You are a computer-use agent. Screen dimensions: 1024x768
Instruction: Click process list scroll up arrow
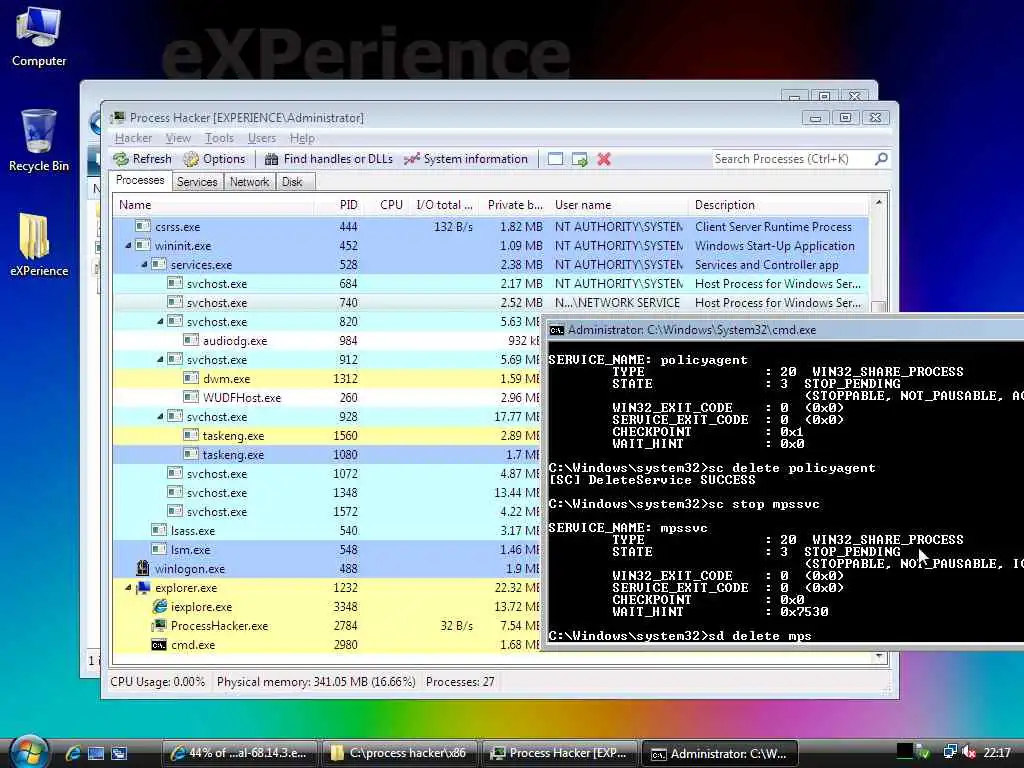879,203
